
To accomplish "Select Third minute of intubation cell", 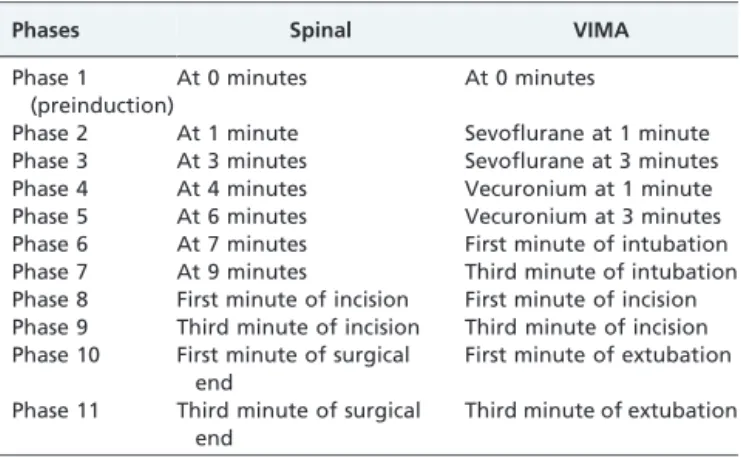I will click(x=601, y=272).
